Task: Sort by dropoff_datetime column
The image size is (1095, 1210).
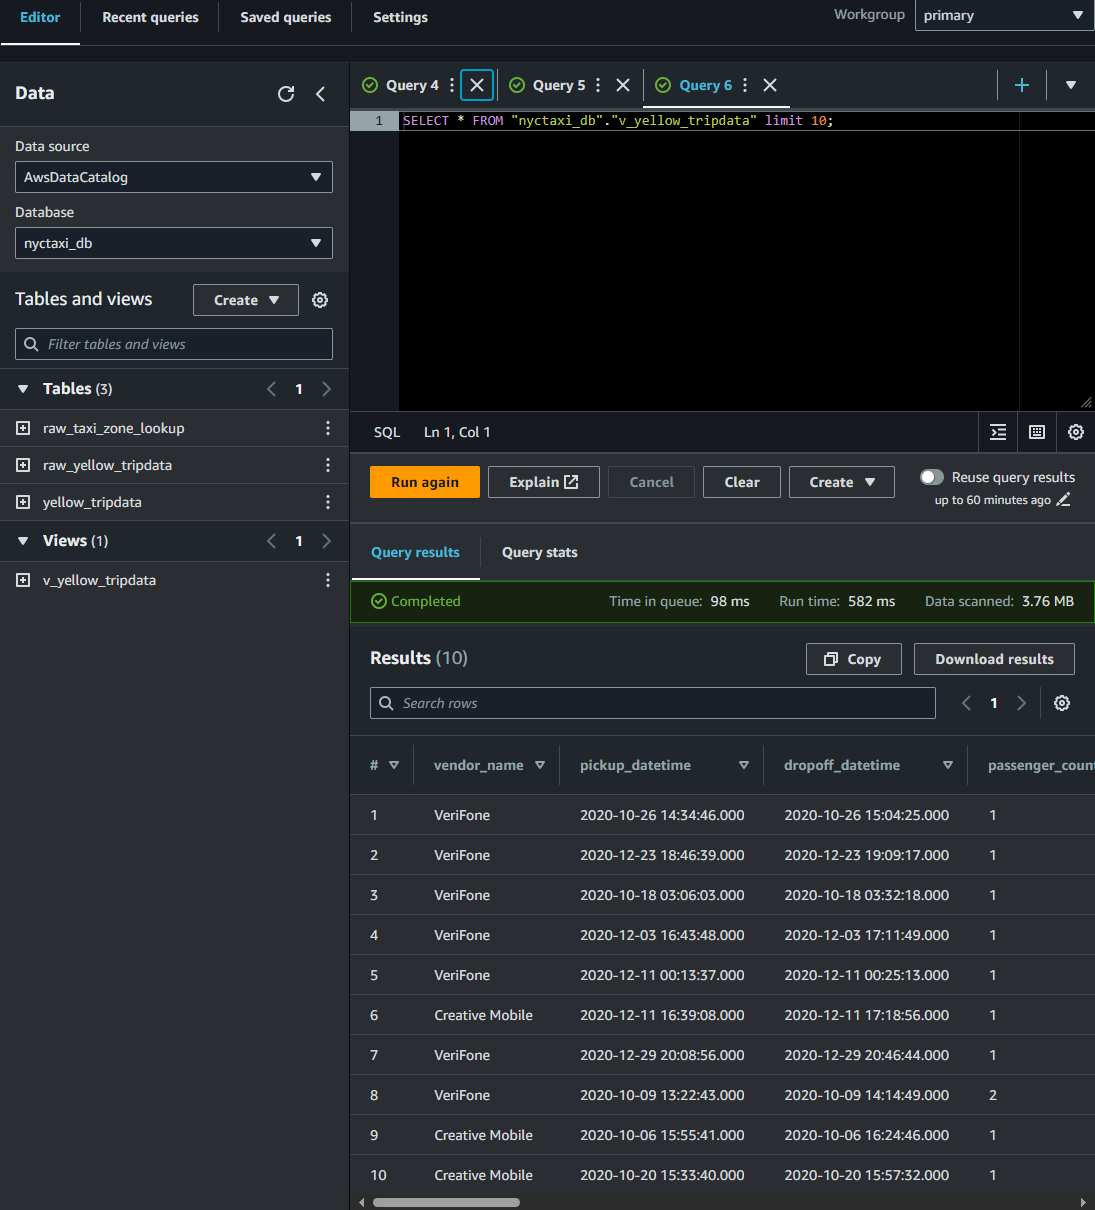Action: click(948, 765)
